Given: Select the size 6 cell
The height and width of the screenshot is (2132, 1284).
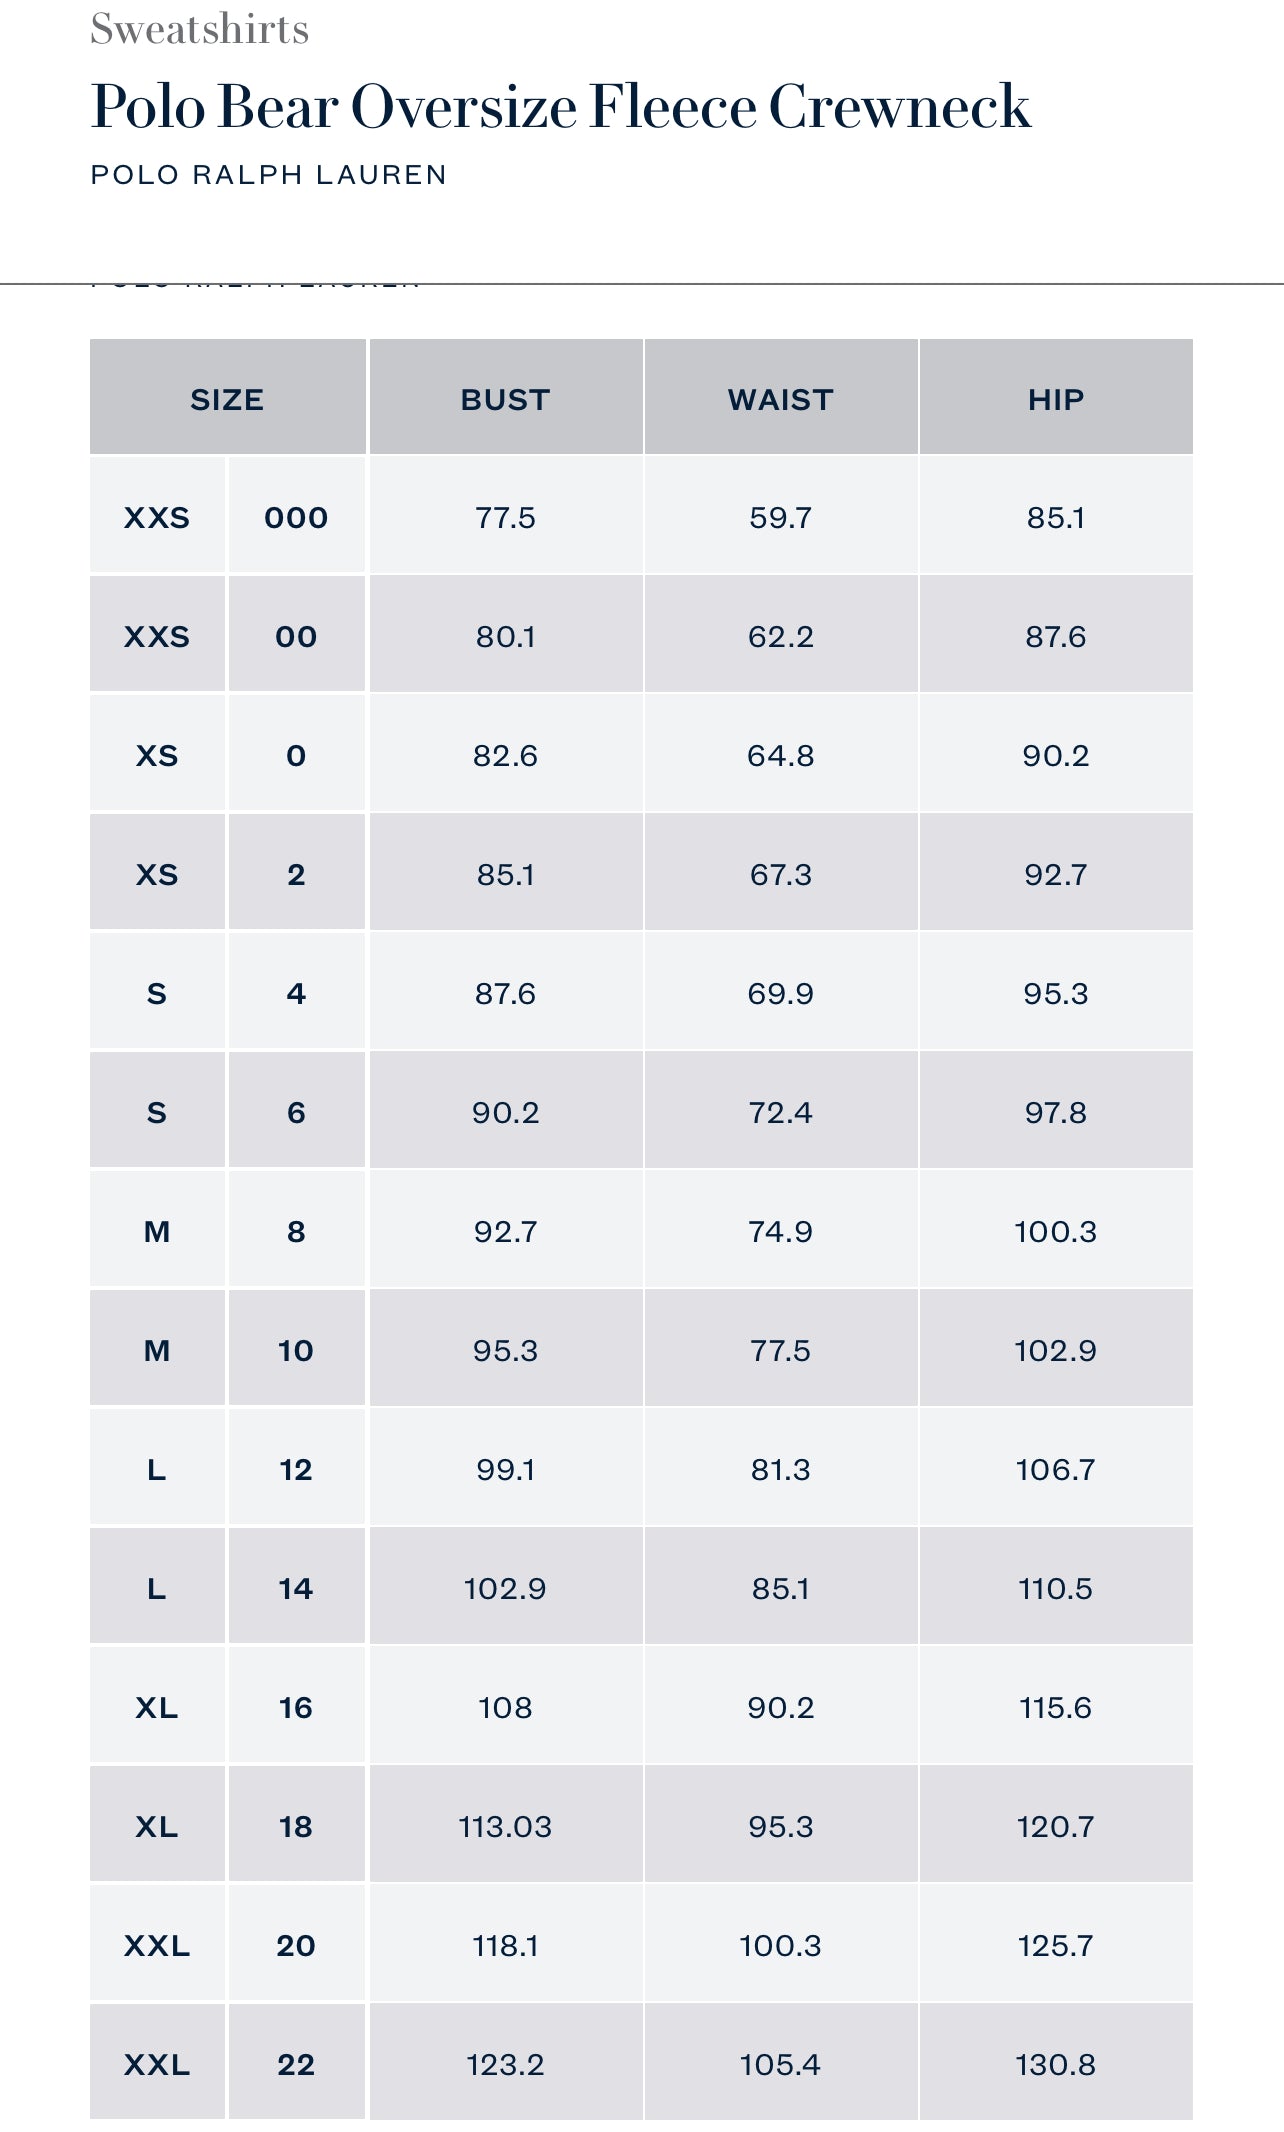Looking at the screenshot, I should coord(296,1112).
